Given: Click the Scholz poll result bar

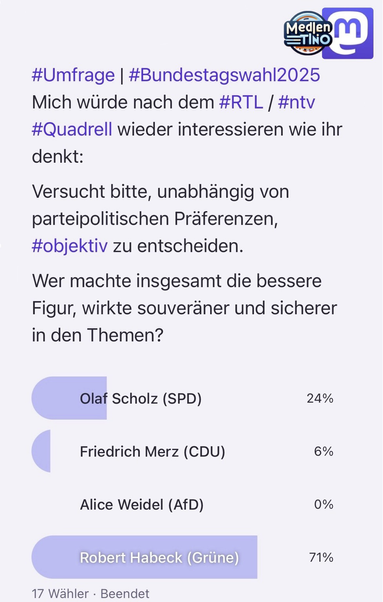Looking at the screenshot, I should point(69,398).
